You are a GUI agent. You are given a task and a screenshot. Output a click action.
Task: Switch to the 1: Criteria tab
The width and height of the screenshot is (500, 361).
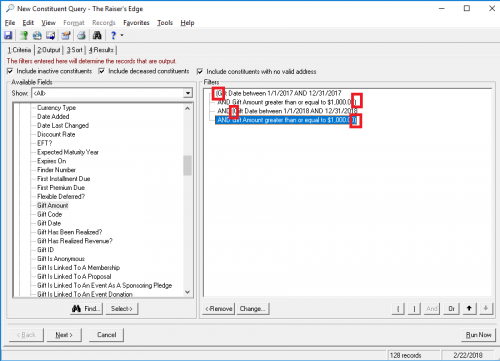20,50
